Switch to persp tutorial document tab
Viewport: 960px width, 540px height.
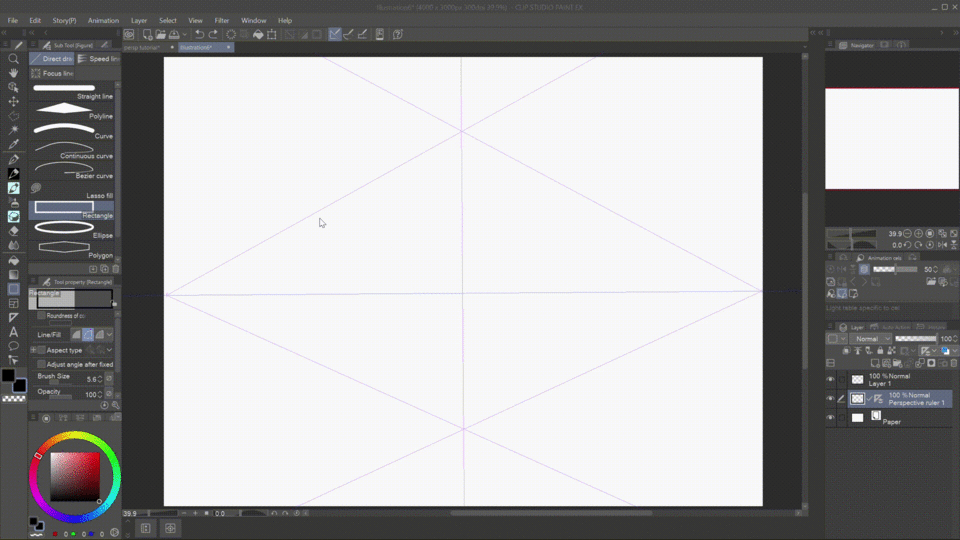click(x=147, y=47)
